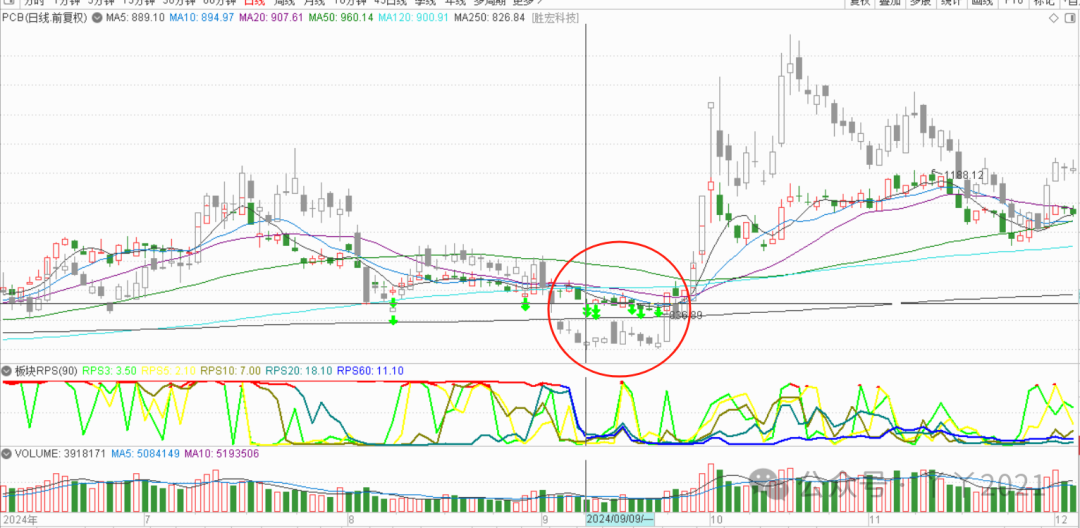Switch to the 周线 weekly period tab
Screen dimensions: 1080x528
coord(289,3)
